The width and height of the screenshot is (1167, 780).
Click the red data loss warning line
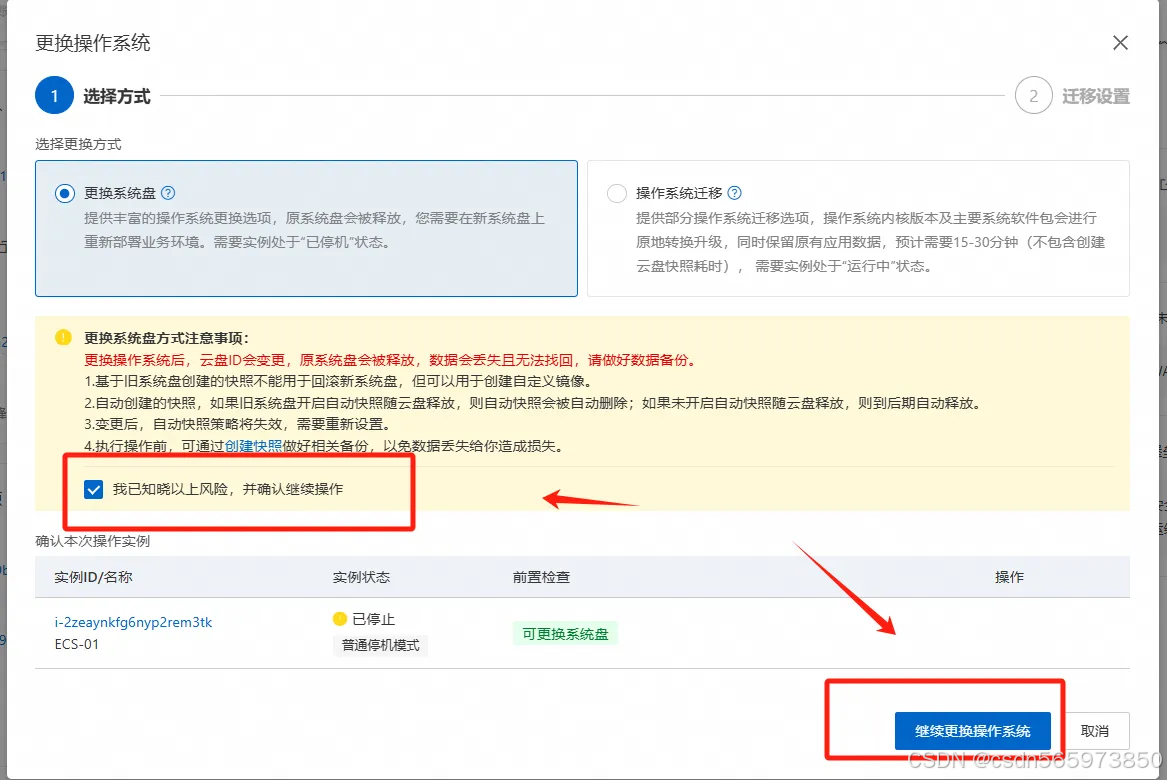[391, 360]
